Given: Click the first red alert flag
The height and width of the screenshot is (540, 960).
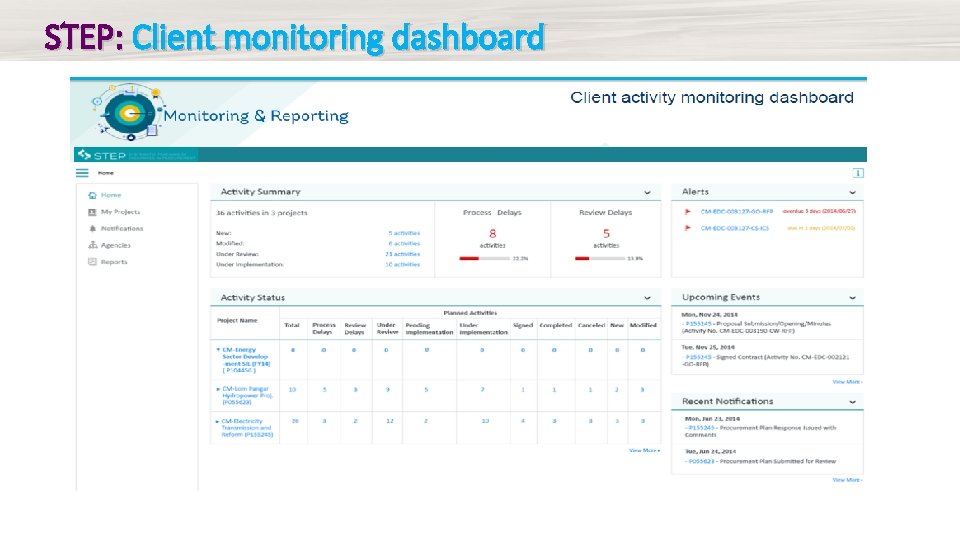Looking at the screenshot, I should coord(687,211).
